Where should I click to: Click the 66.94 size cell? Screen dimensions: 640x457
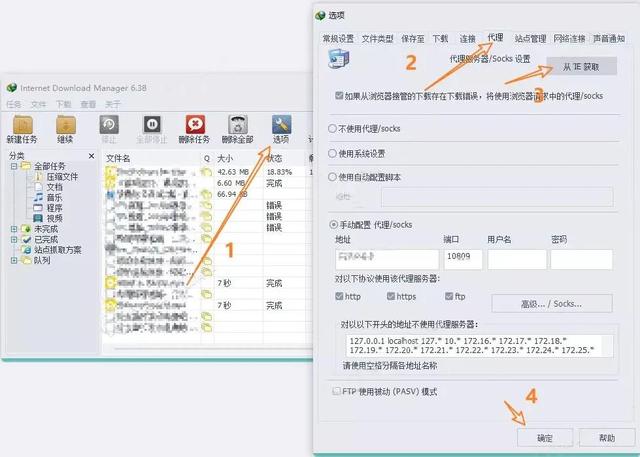coord(232,194)
